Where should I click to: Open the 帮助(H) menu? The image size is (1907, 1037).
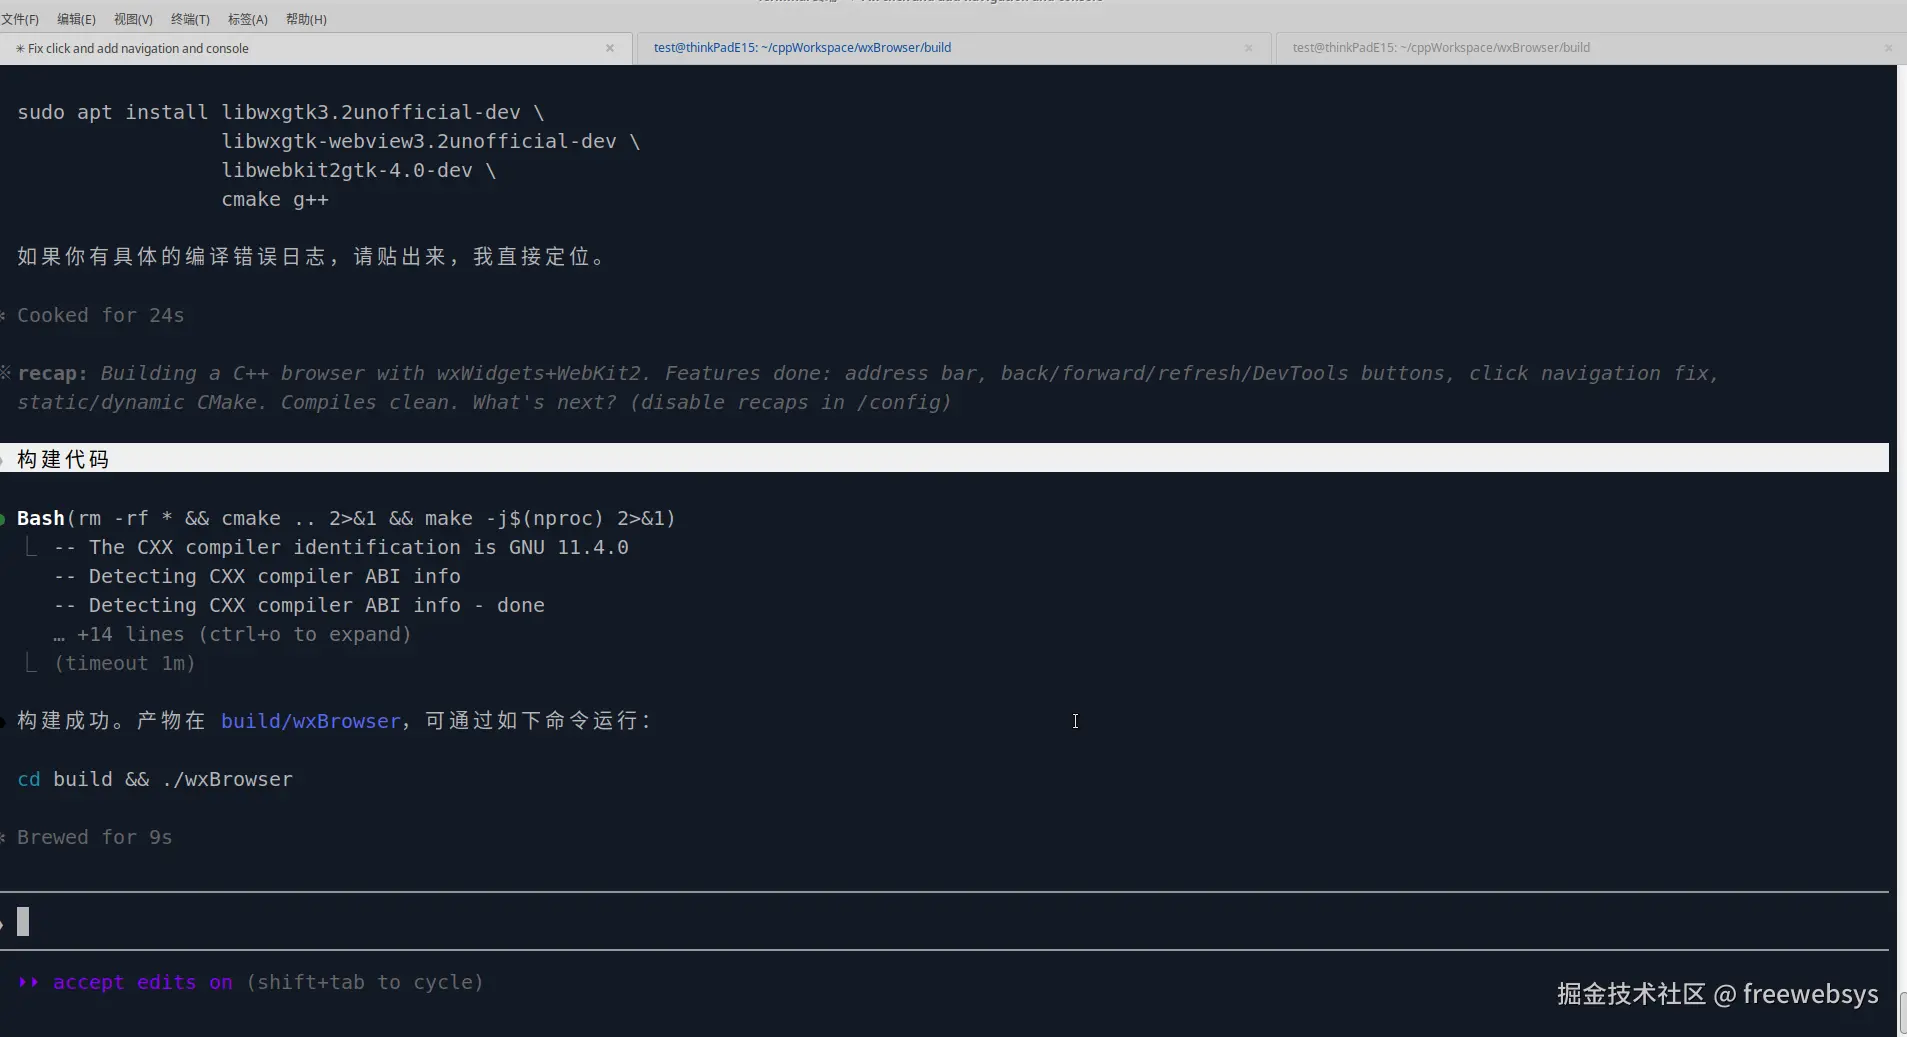point(306,19)
